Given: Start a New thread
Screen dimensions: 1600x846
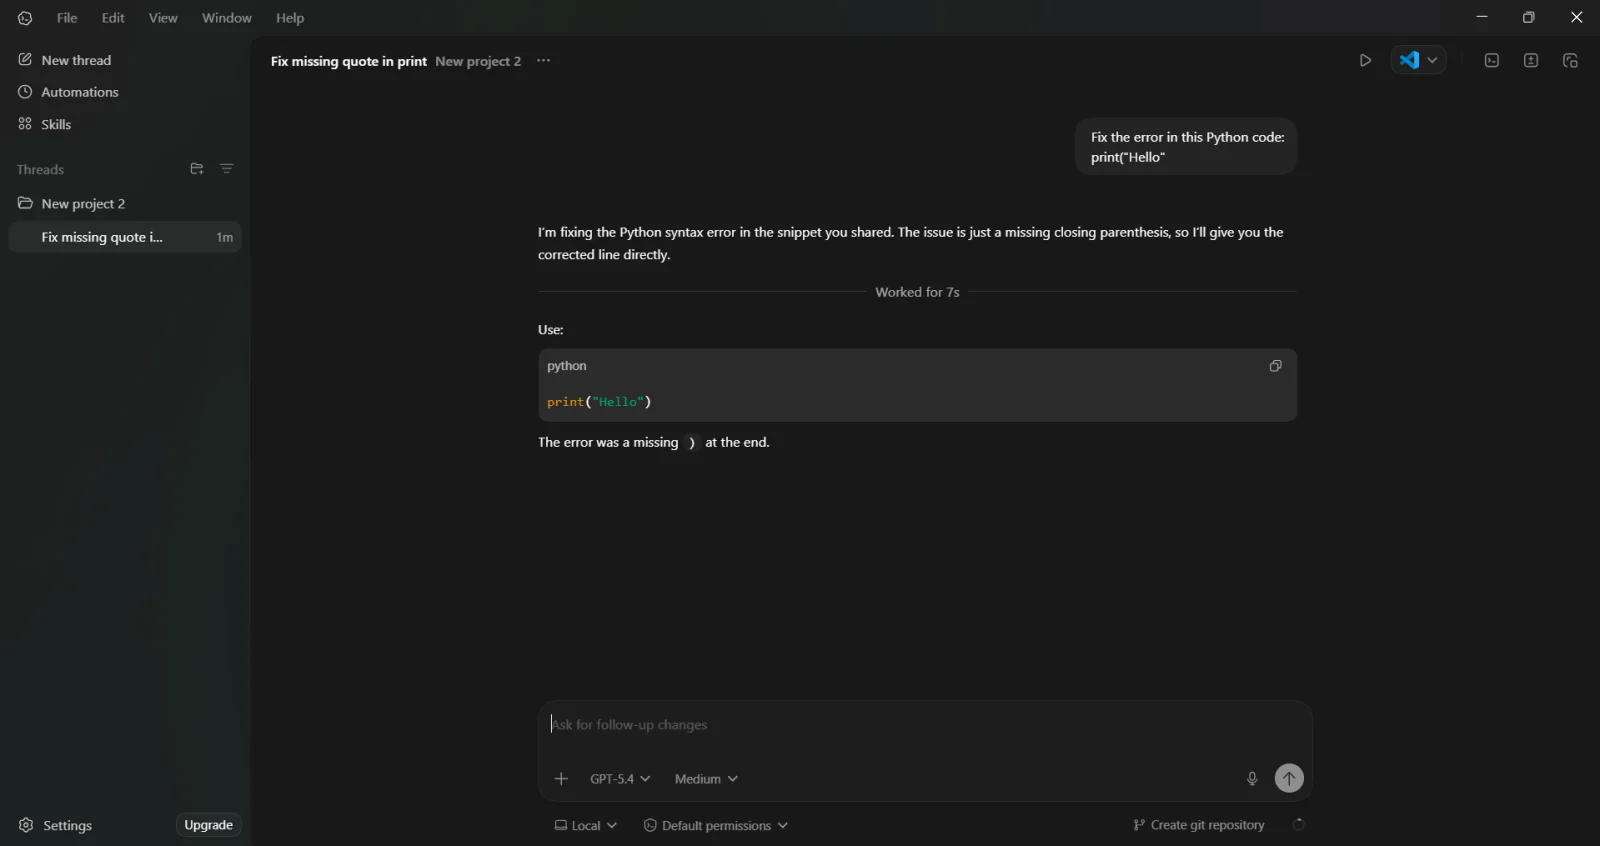Looking at the screenshot, I should coord(65,60).
